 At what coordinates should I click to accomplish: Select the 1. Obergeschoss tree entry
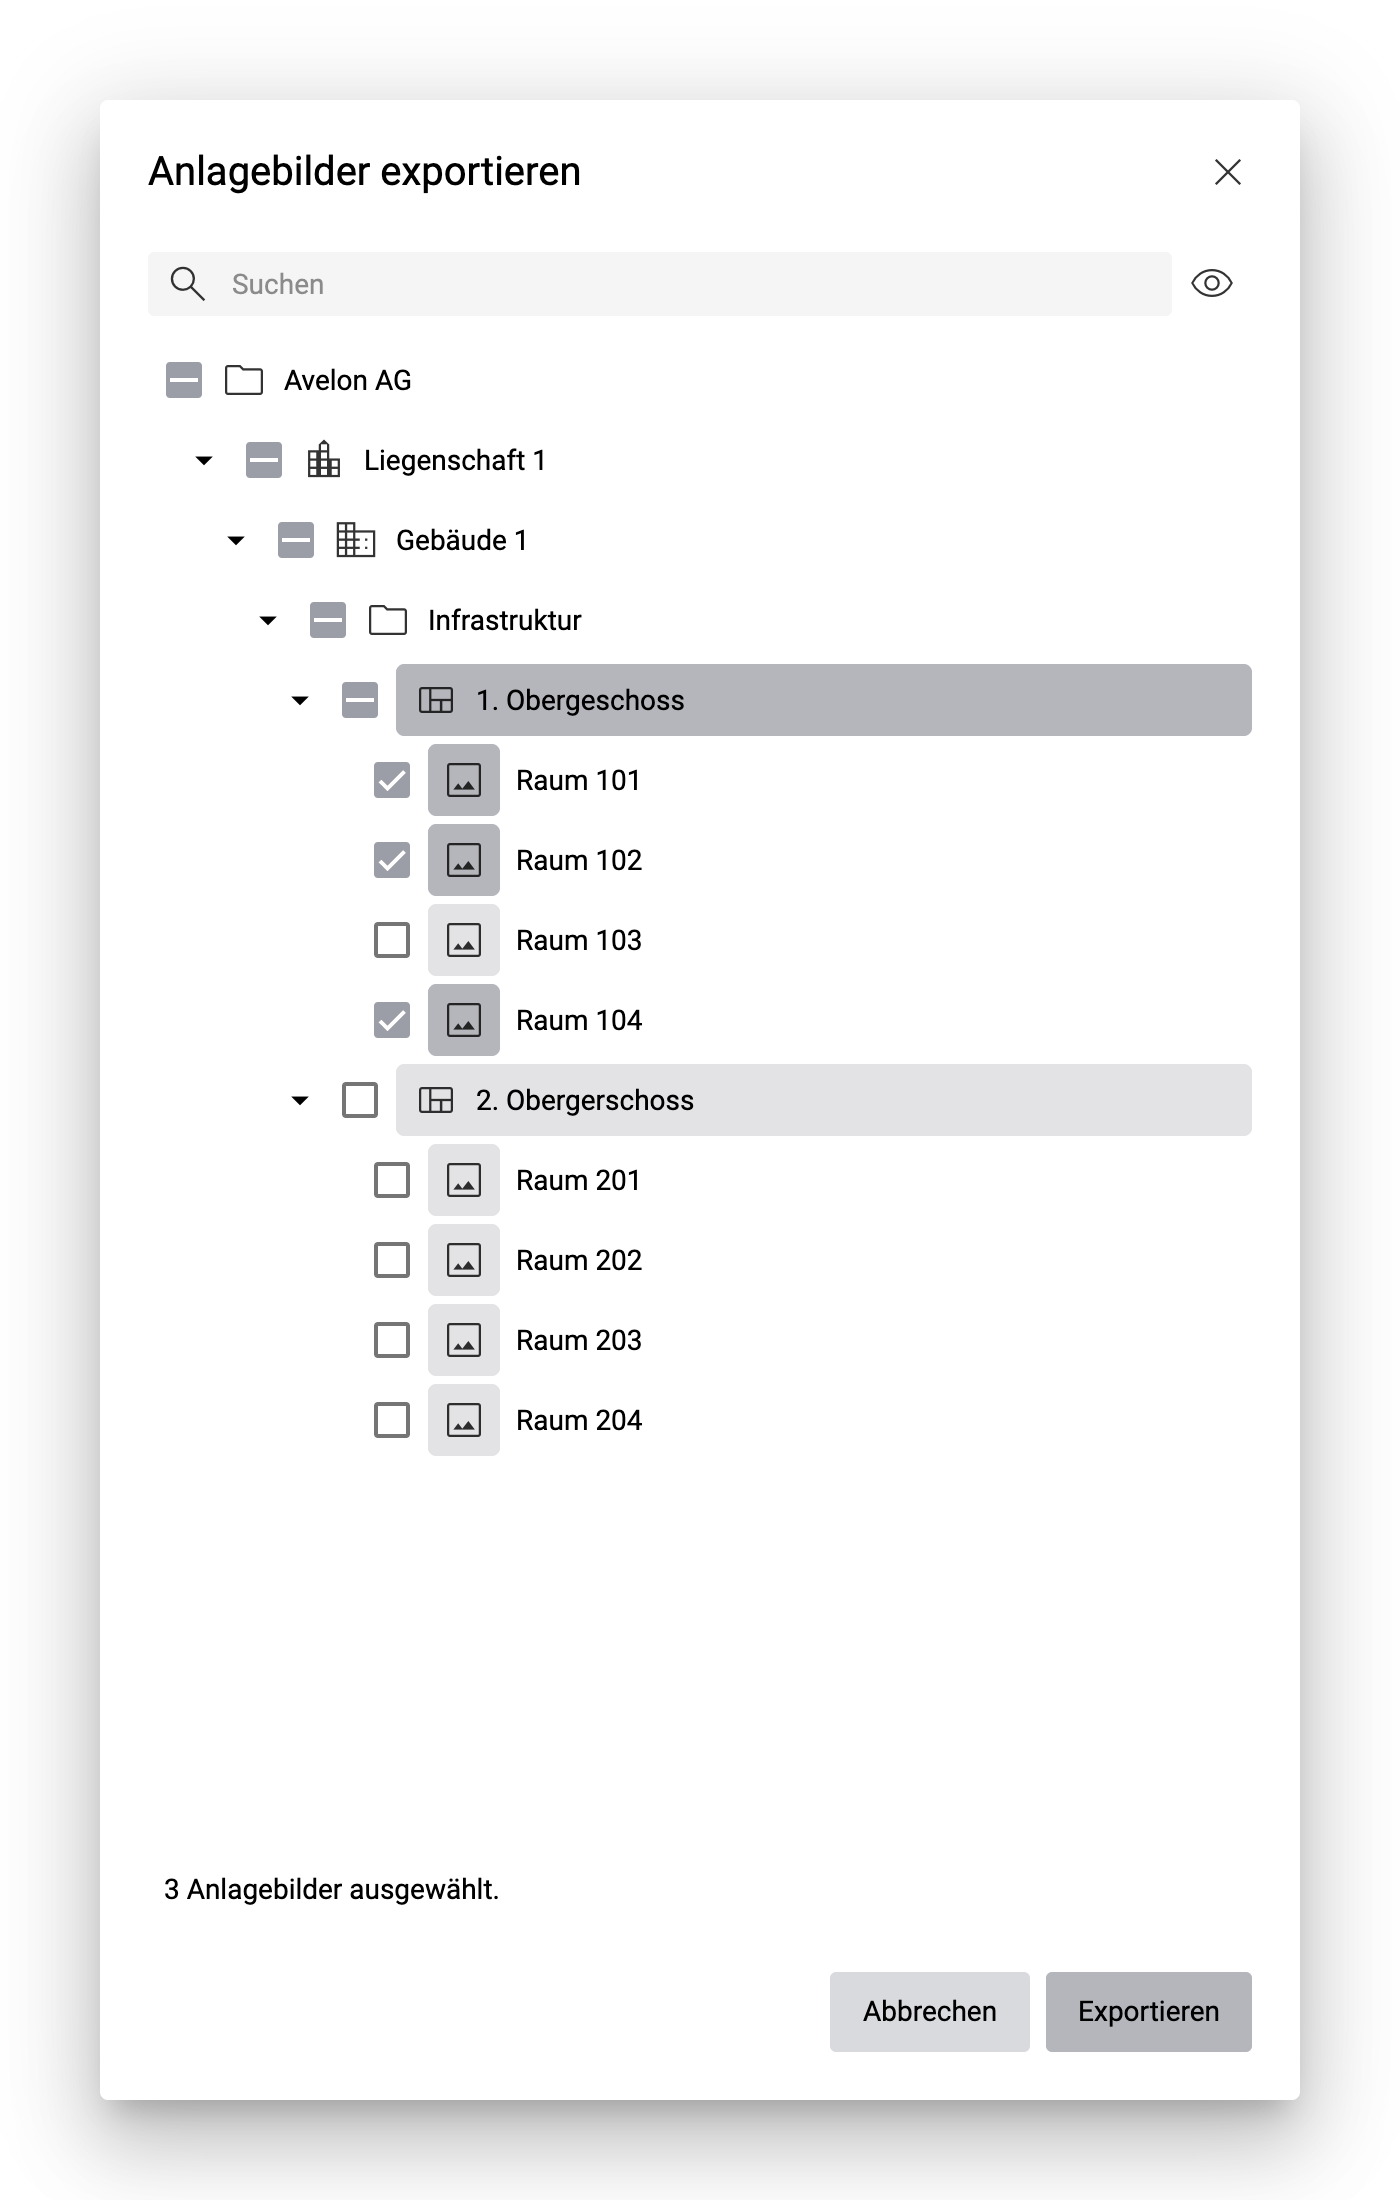(580, 700)
